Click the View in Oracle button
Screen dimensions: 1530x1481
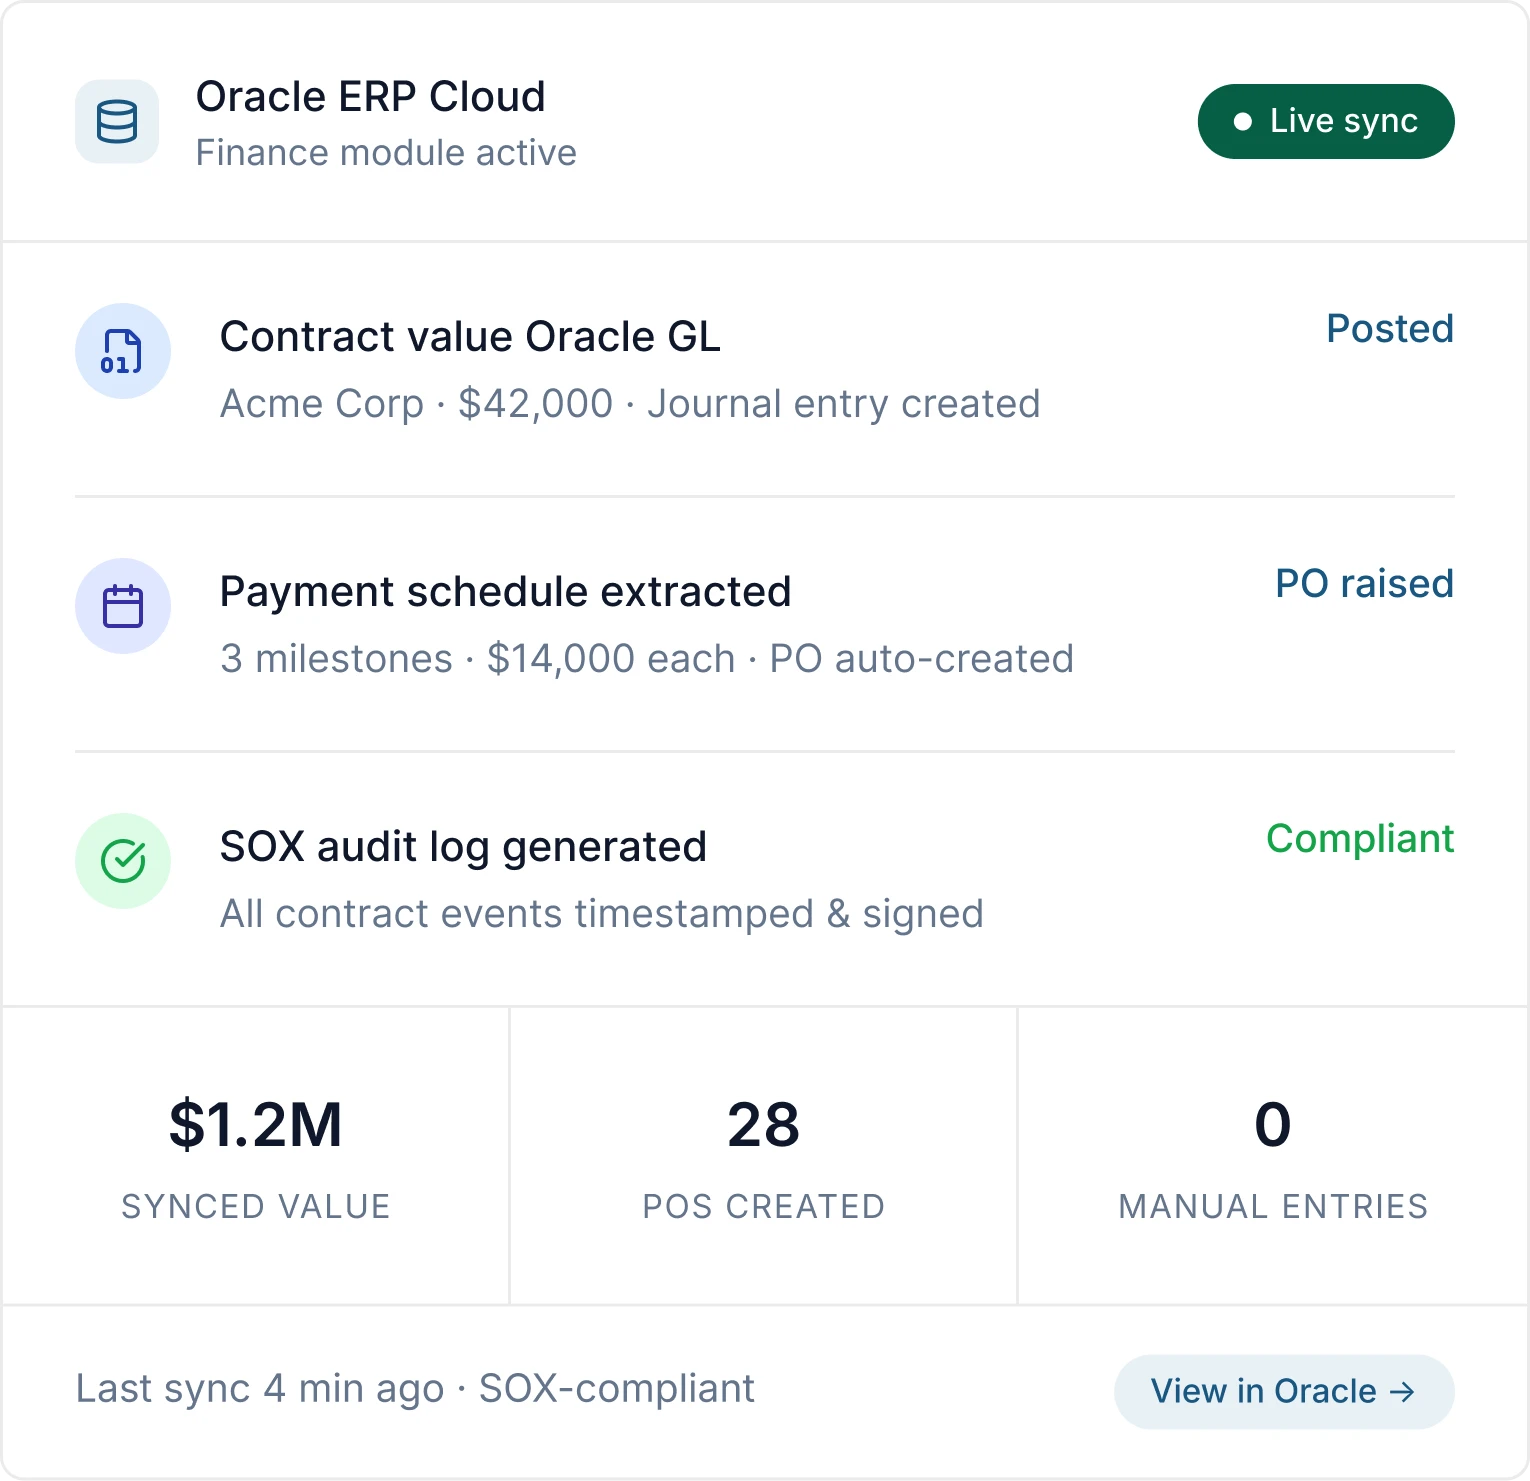tap(1283, 1391)
